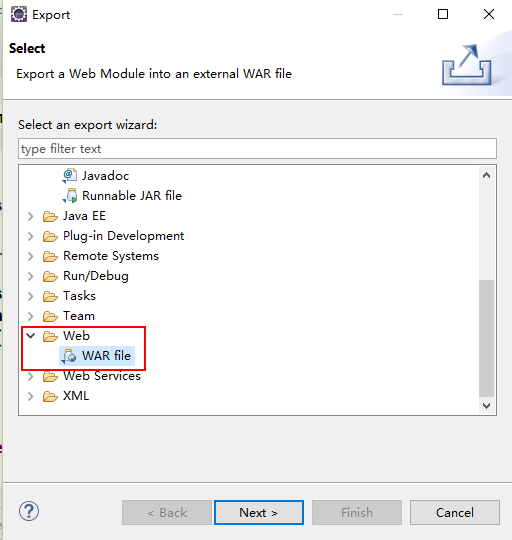The height and width of the screenshot is (540, 512).
Task: Click the Eclipse icon in title bar
Action: [19, 14]
